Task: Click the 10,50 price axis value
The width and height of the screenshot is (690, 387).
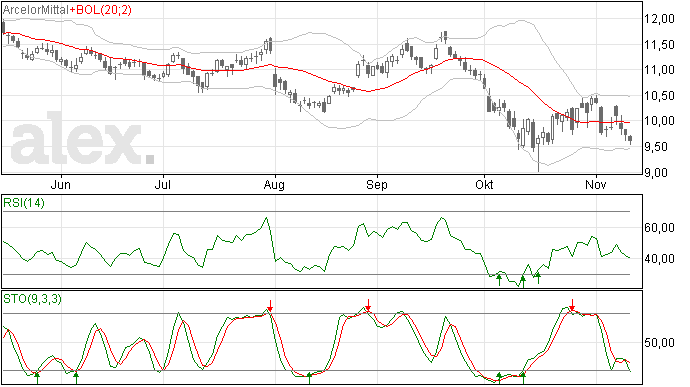Action: pos(659,96)
